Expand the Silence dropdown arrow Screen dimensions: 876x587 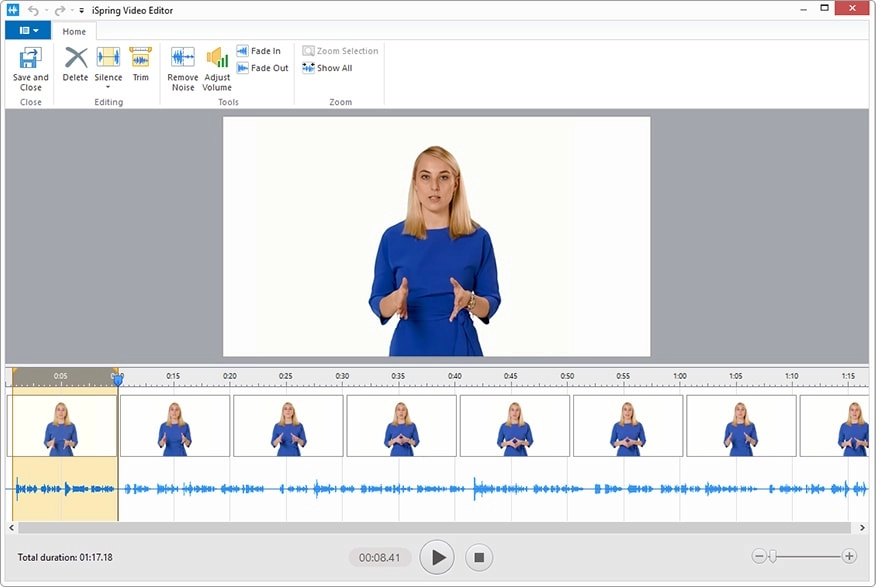click(x=108, y=87)
